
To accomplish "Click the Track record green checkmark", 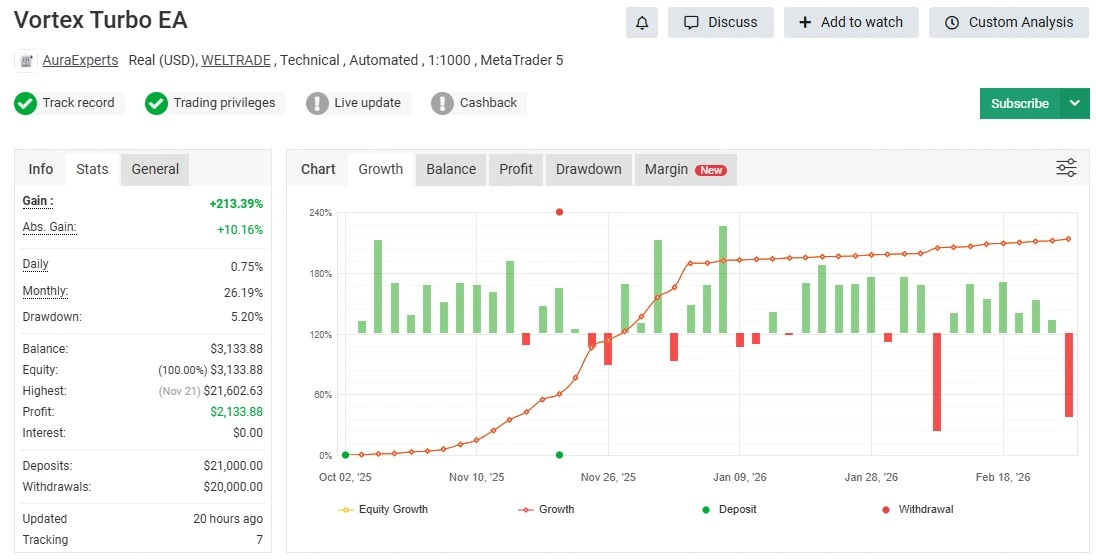I will click(x=26, y=103).
